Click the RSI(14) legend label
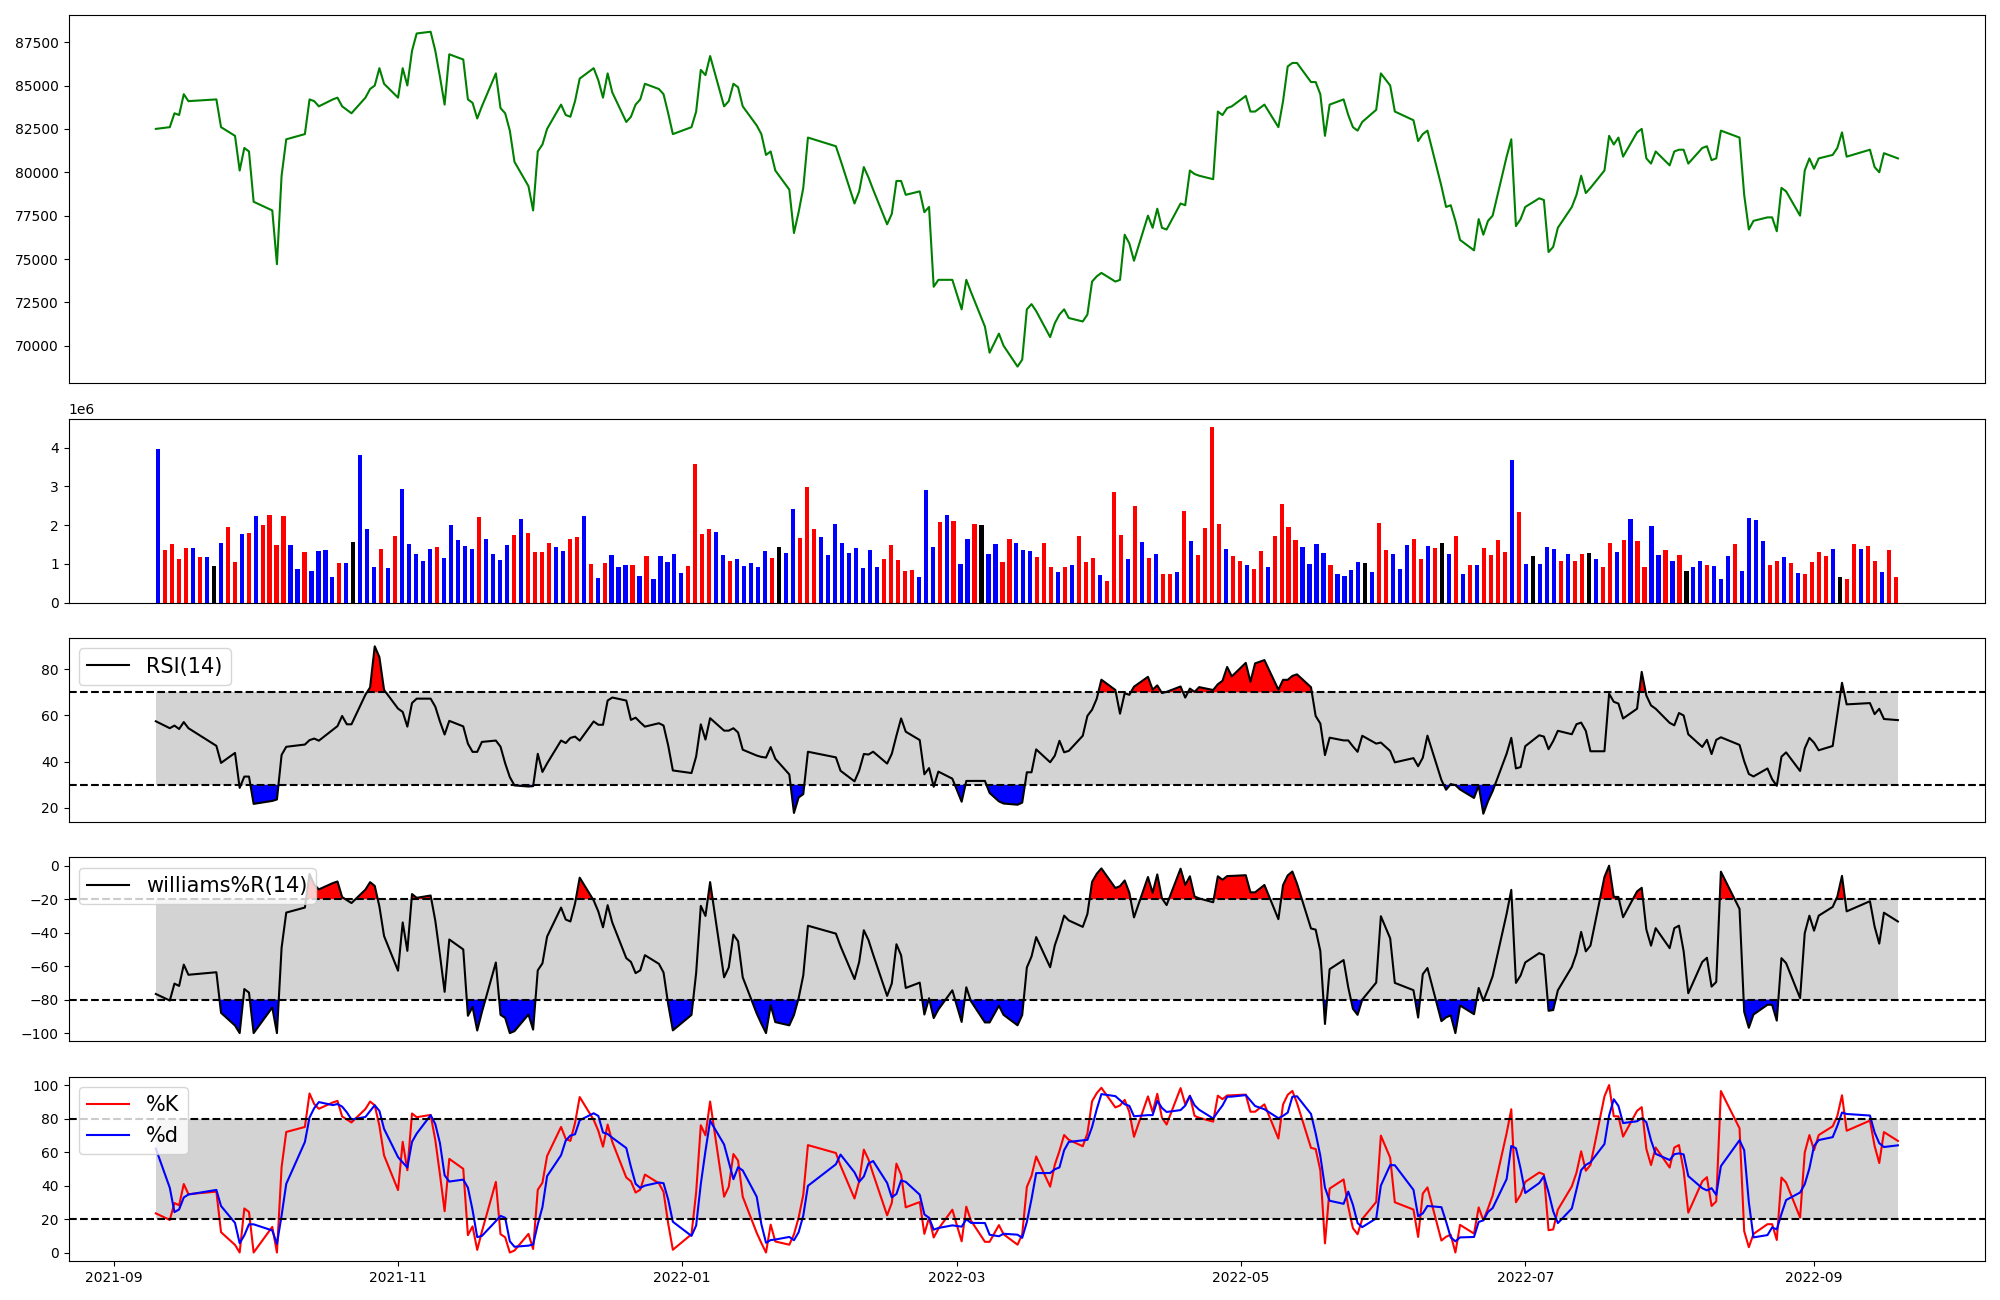Screen dimensions: 2000x1300 click(184, 666)
